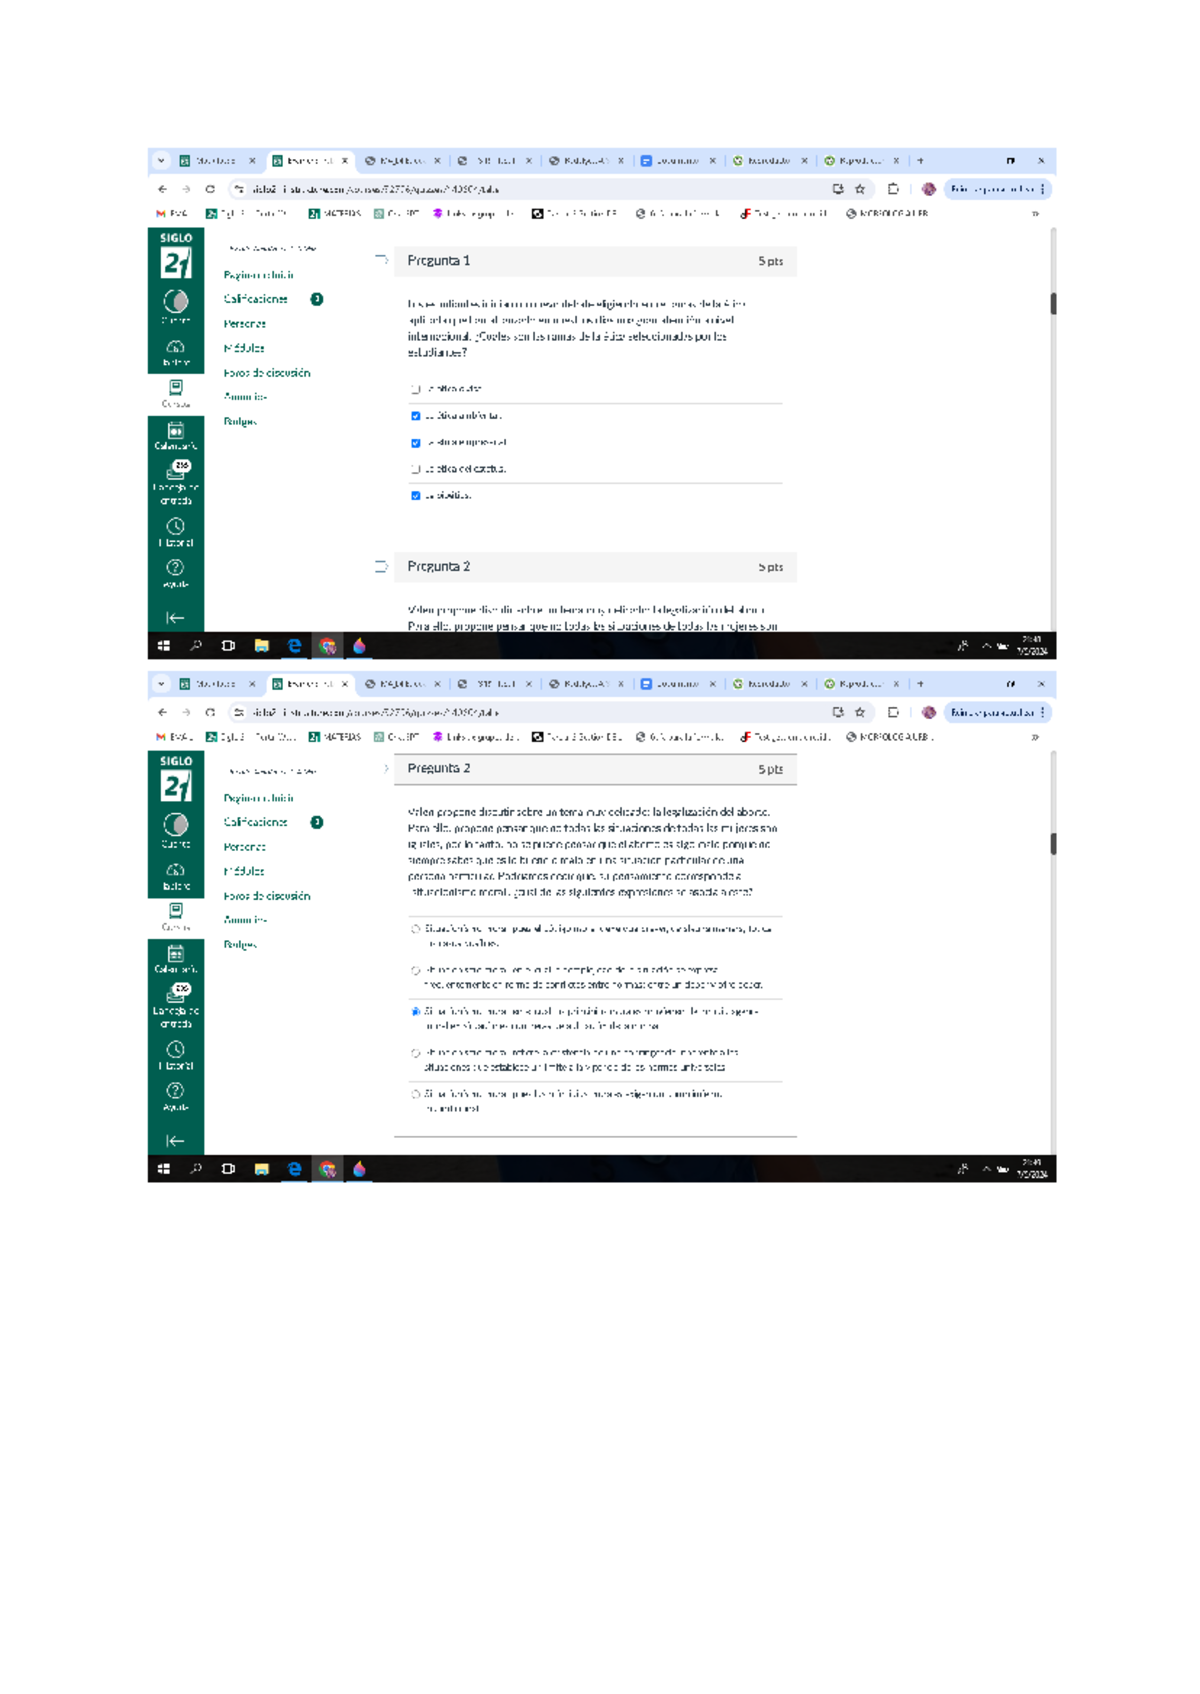Open Calendario icon in upper screenshot sidebar
The height and width of the screenshot is (1694, 1200).
tap(175, 435)
